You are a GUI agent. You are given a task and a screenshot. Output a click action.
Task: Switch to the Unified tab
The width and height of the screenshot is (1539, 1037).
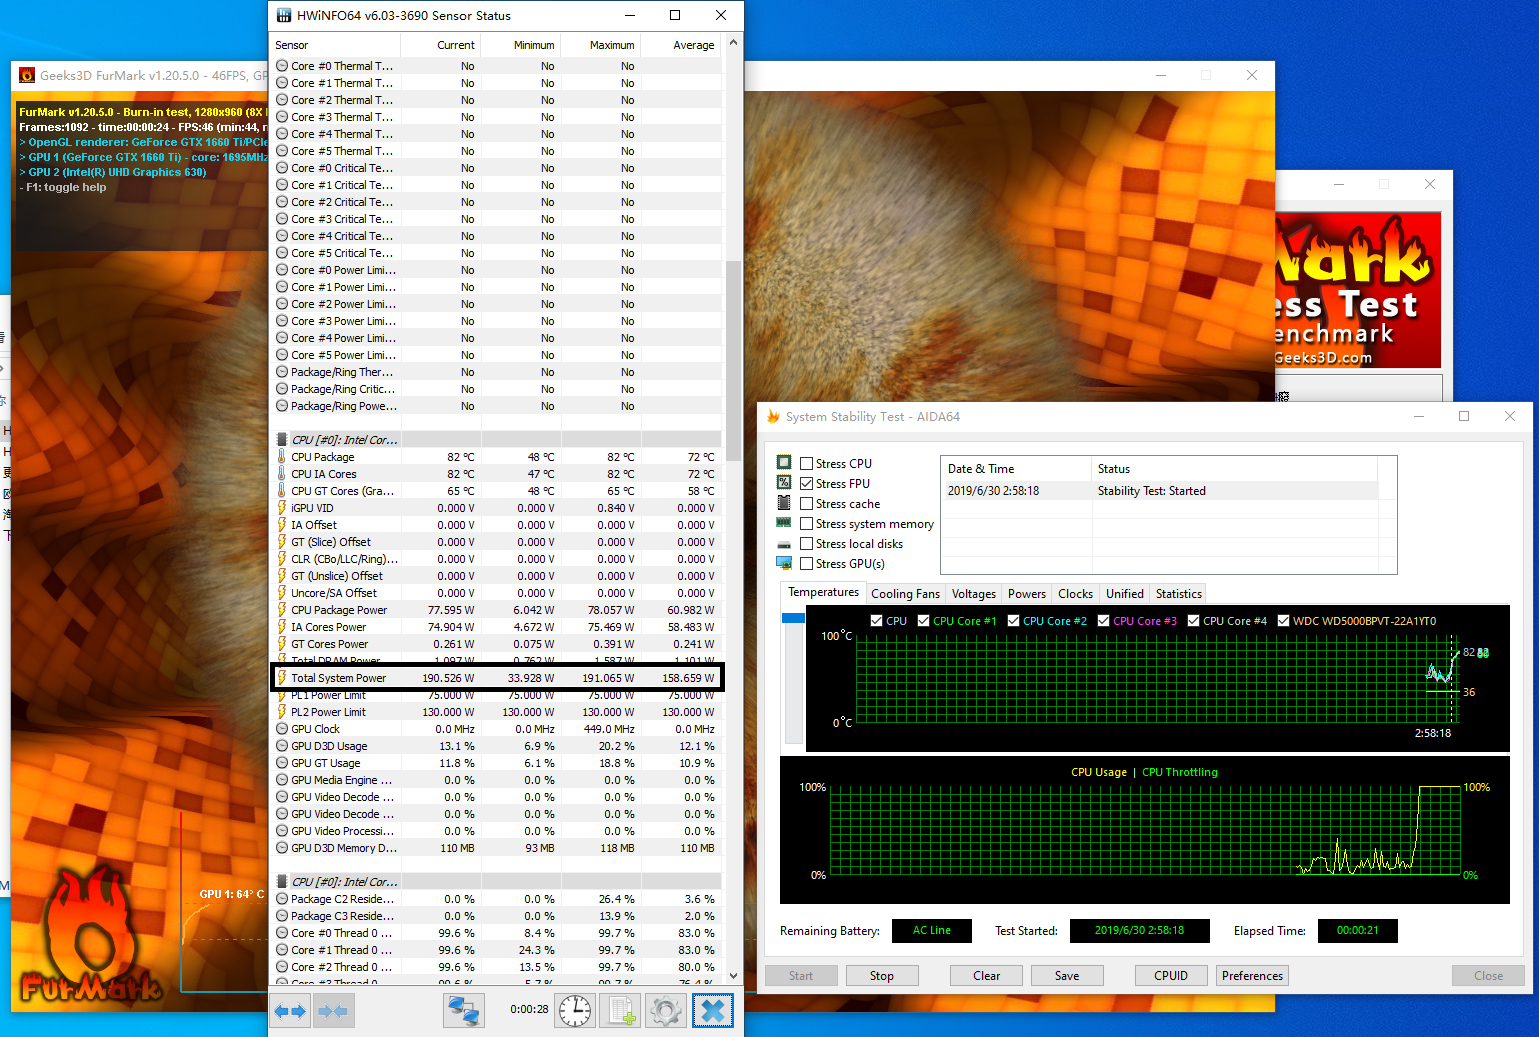pyautogui.click(x=1124, y=594)
